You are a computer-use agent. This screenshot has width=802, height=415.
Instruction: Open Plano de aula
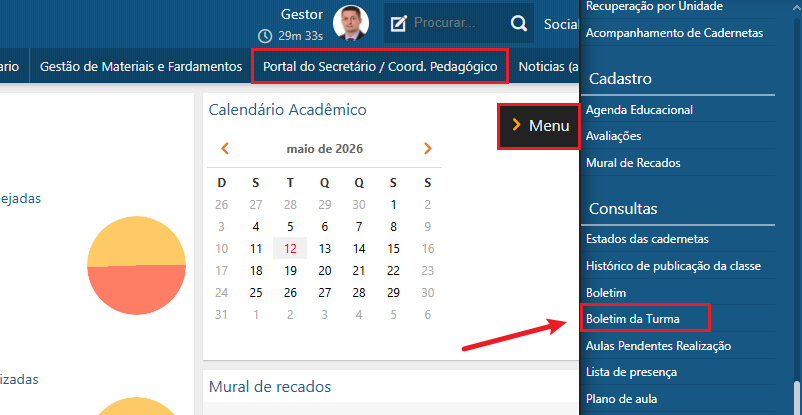click(x=621, y=399)
